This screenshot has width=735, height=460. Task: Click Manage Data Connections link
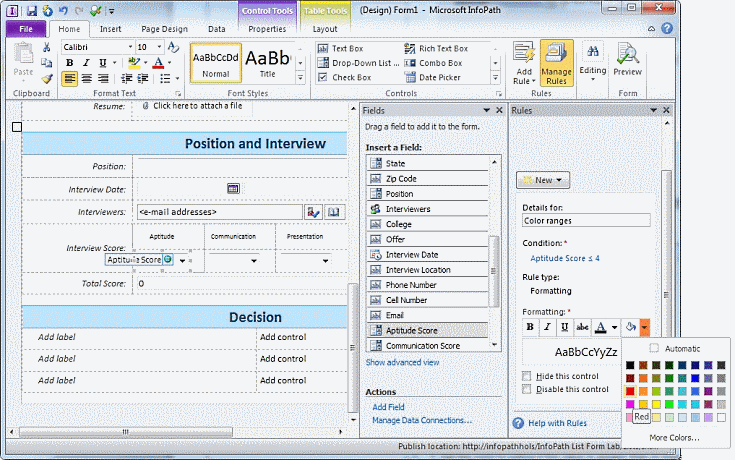(x=422, y=420)
